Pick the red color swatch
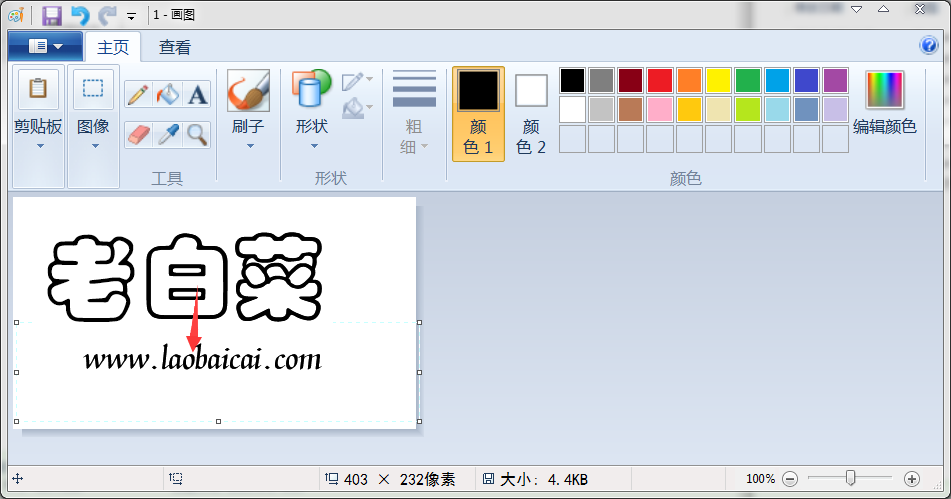951x499 pixels. click(660, 80)
